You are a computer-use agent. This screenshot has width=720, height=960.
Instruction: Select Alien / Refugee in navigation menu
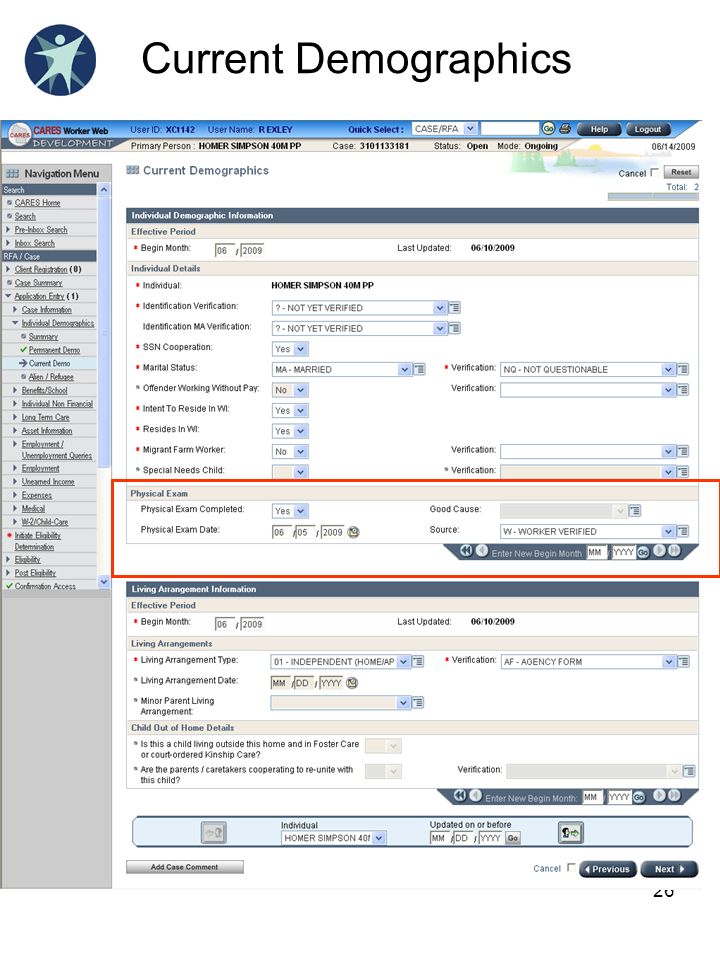pos(51,377)
